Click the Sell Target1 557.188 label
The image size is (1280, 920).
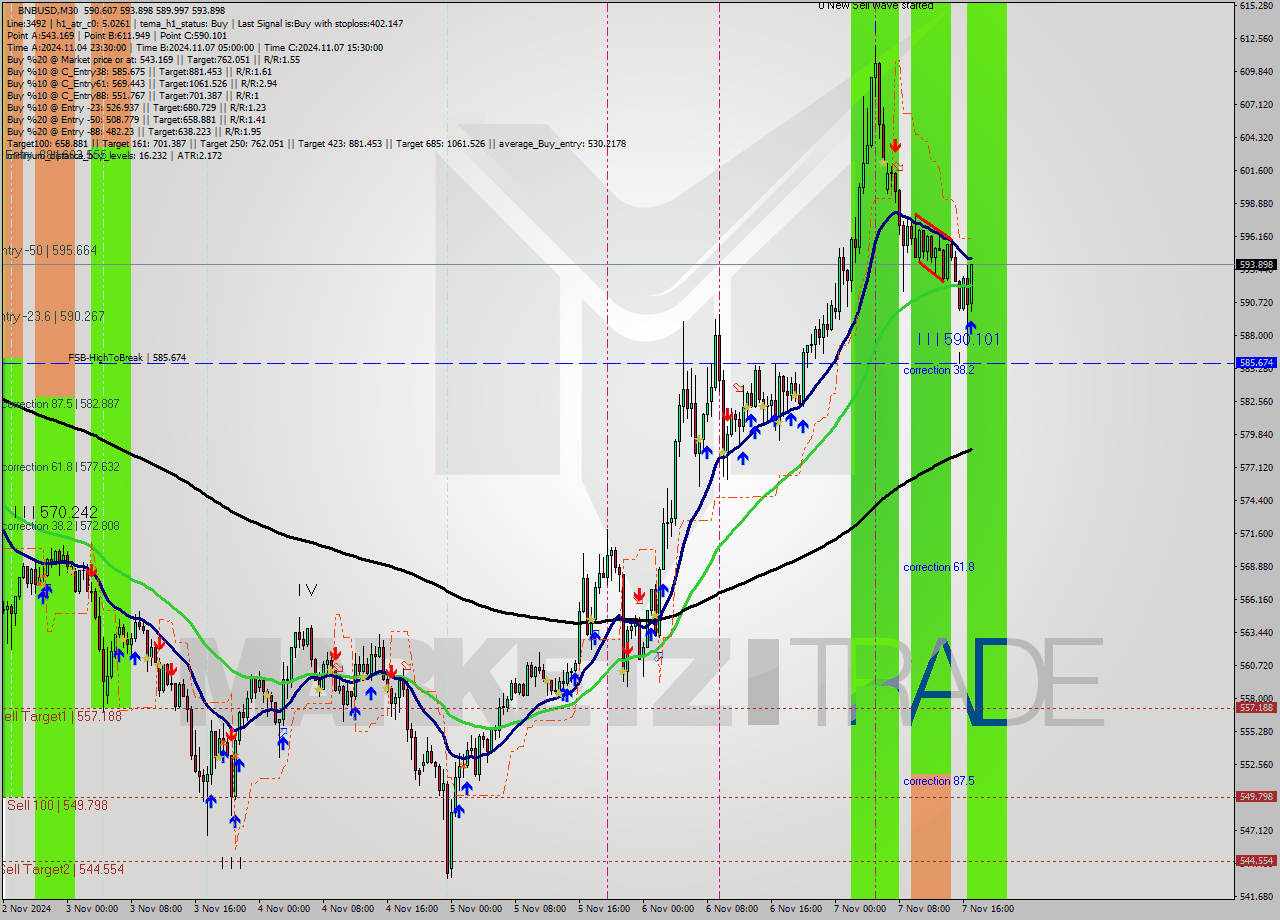tap(62, 716)
